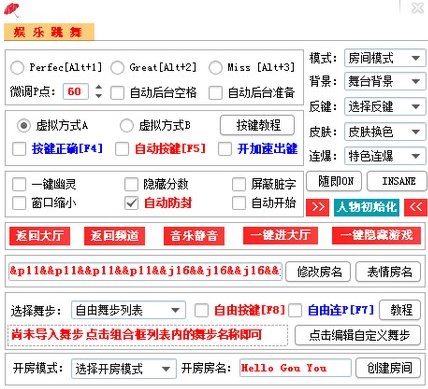Open the 按键教程 button

click(257, 125)
